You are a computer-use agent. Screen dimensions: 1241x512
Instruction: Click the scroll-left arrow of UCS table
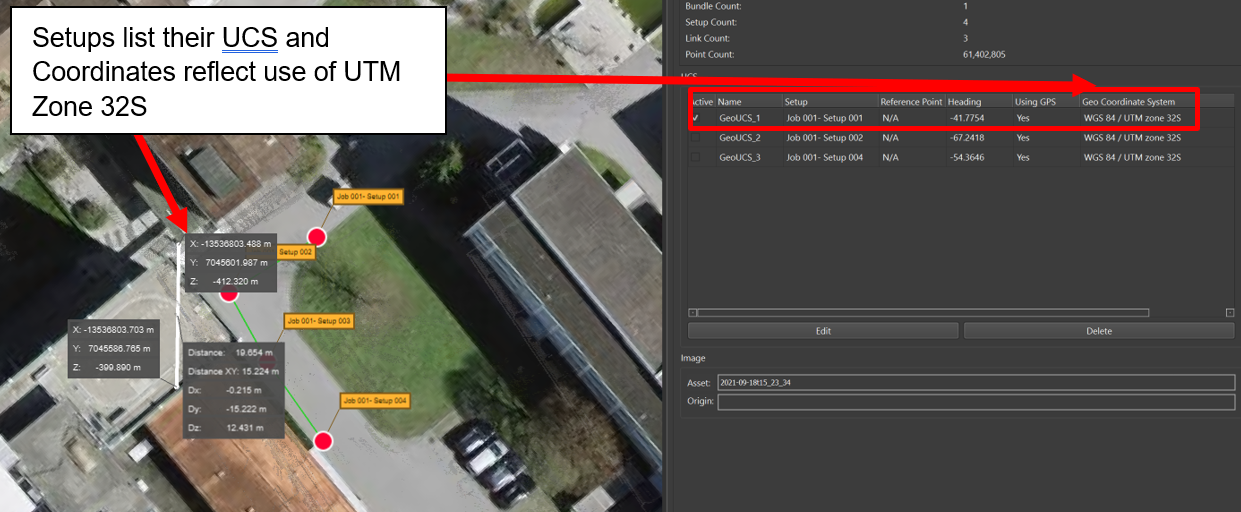pyautogui.click(x=694, y=313)
